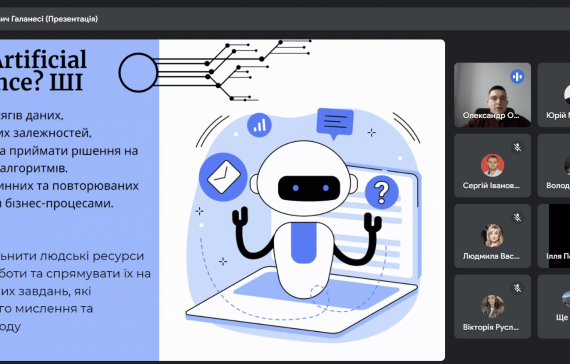
Task: Click the envelope mail icon on the slide
Action: point(223,177)
